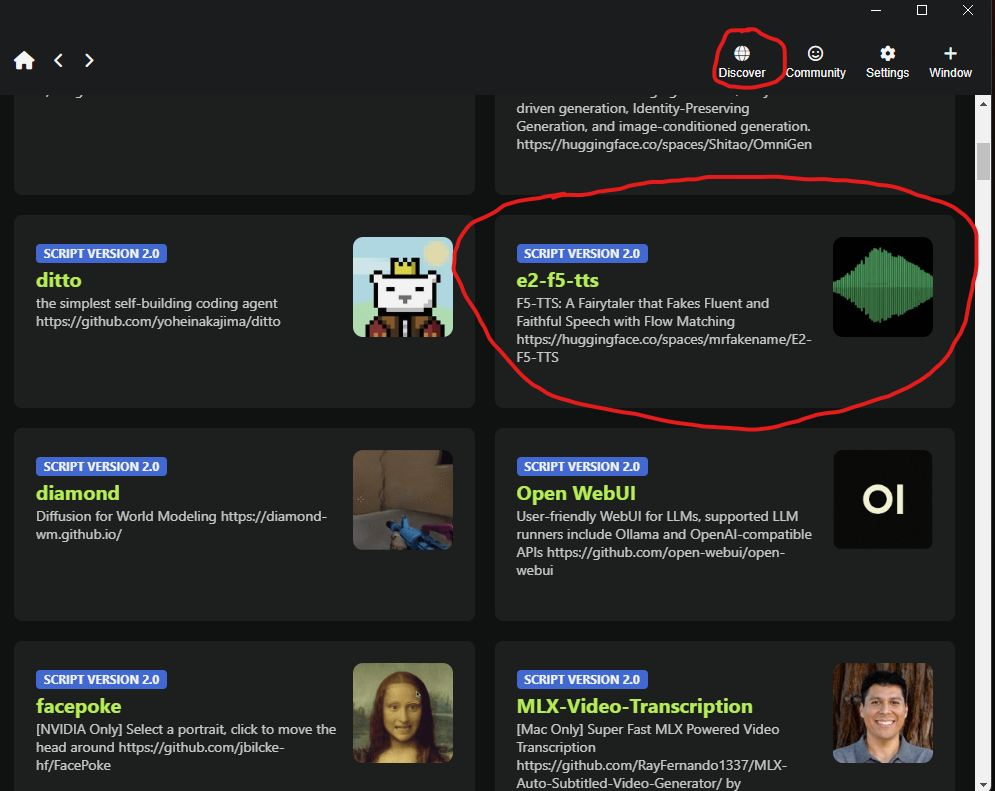Select the diamond game screenshot thumbnail
The height and width of the screenshot is (791, 995).
403,500
